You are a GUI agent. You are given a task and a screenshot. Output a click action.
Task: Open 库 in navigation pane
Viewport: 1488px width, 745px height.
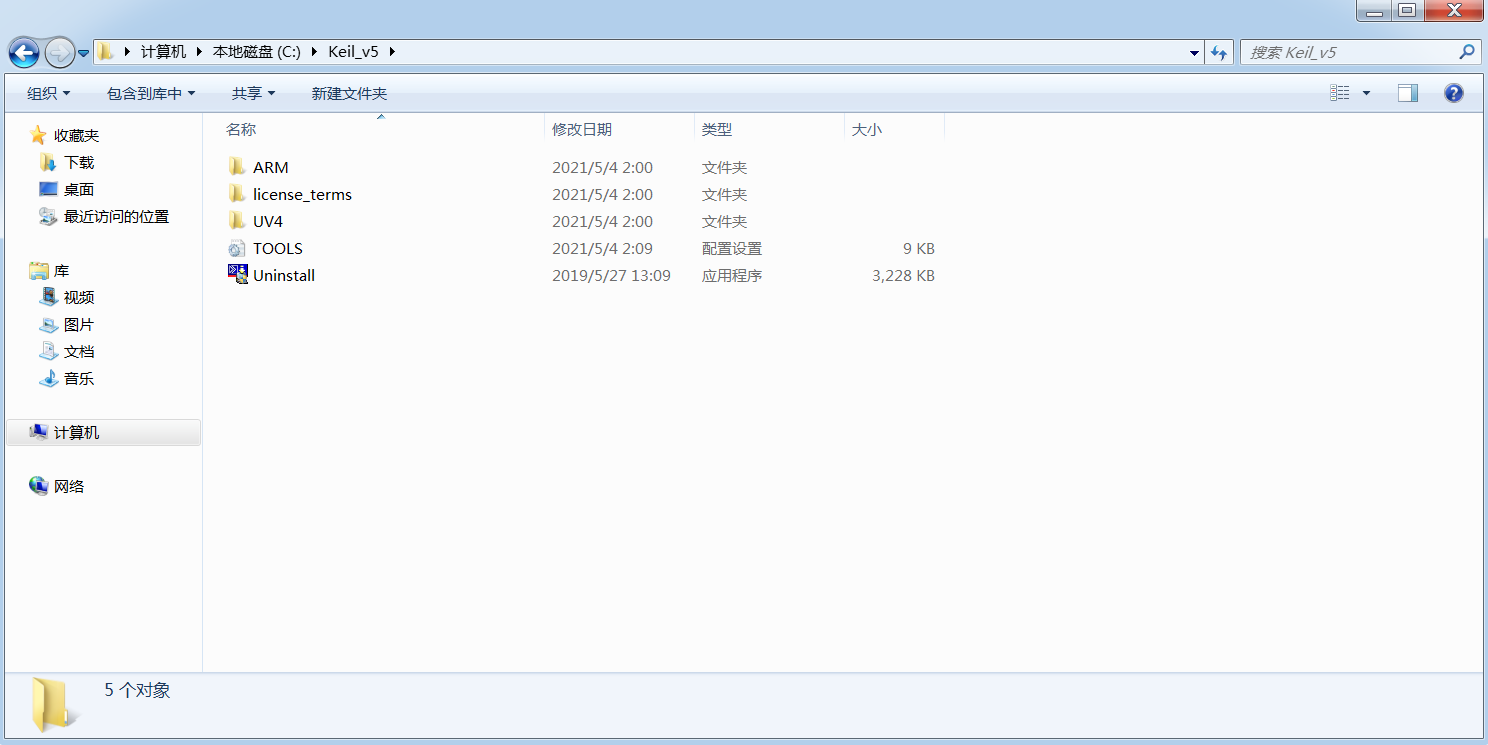[62, 271]
